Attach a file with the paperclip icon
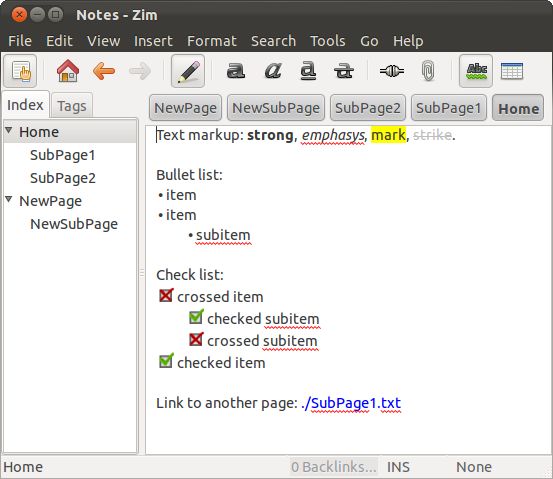The height and width of the screenshot is (479, 553). click(428, 71)
